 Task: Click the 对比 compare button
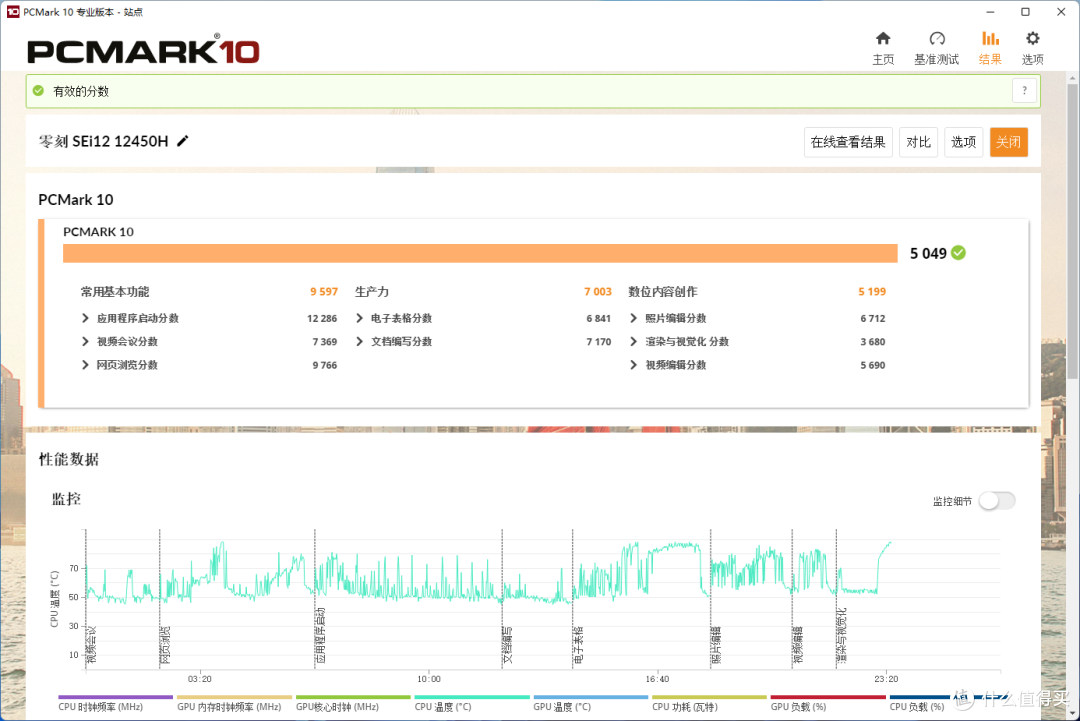[x=918, y=142]
